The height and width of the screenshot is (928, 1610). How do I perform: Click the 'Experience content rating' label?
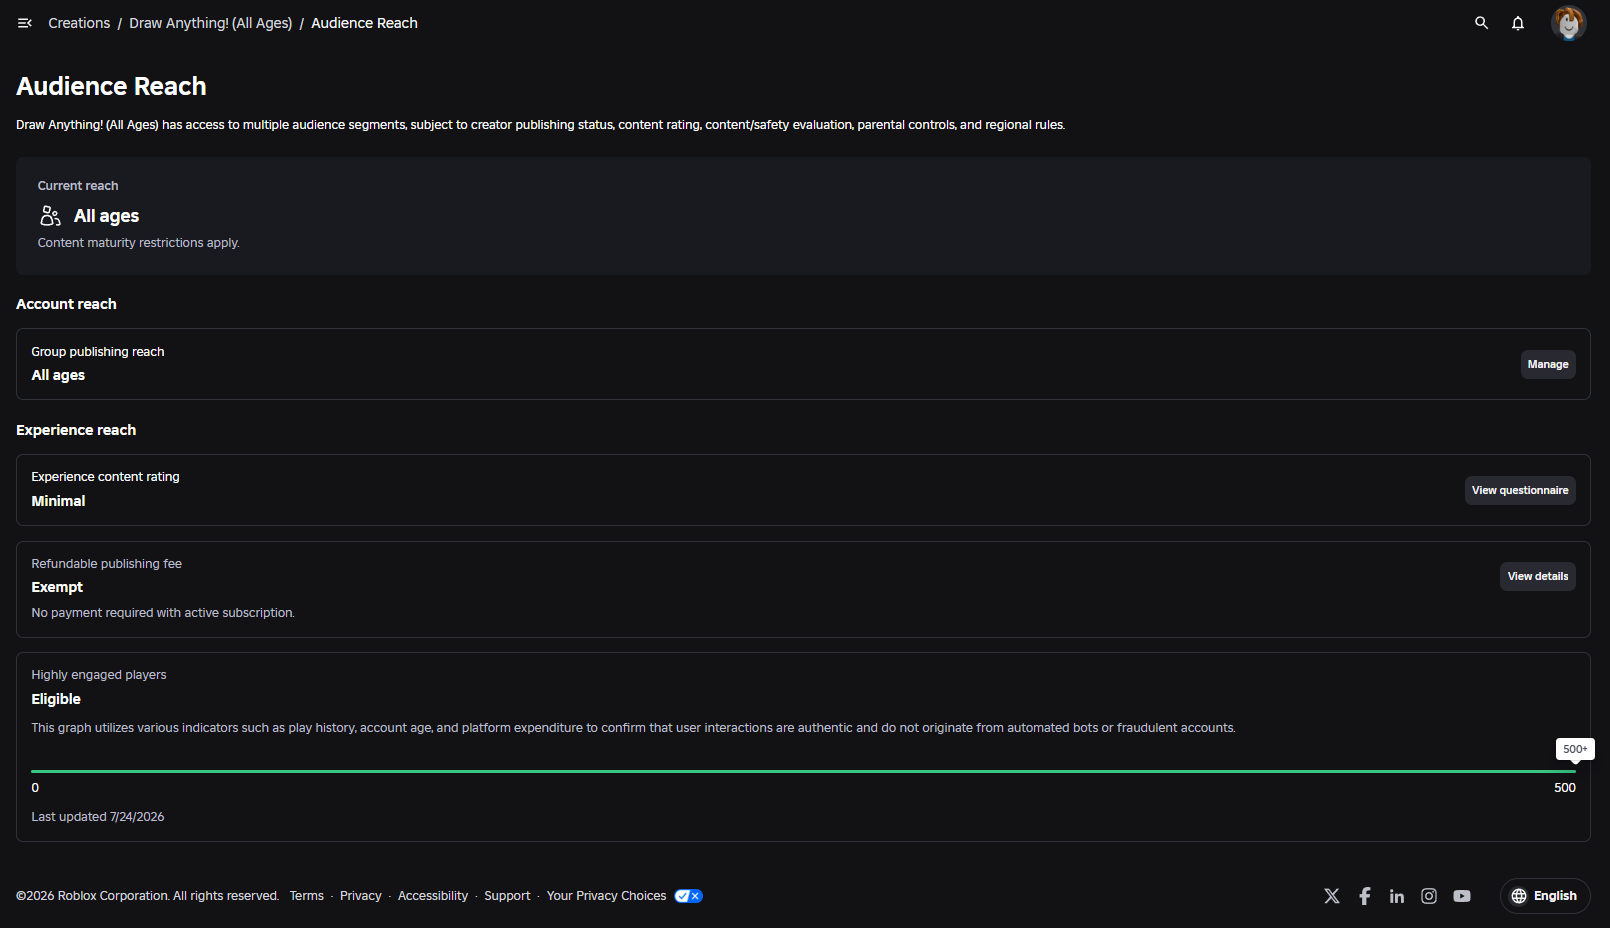pyautogui.click(x=105, y=477)
